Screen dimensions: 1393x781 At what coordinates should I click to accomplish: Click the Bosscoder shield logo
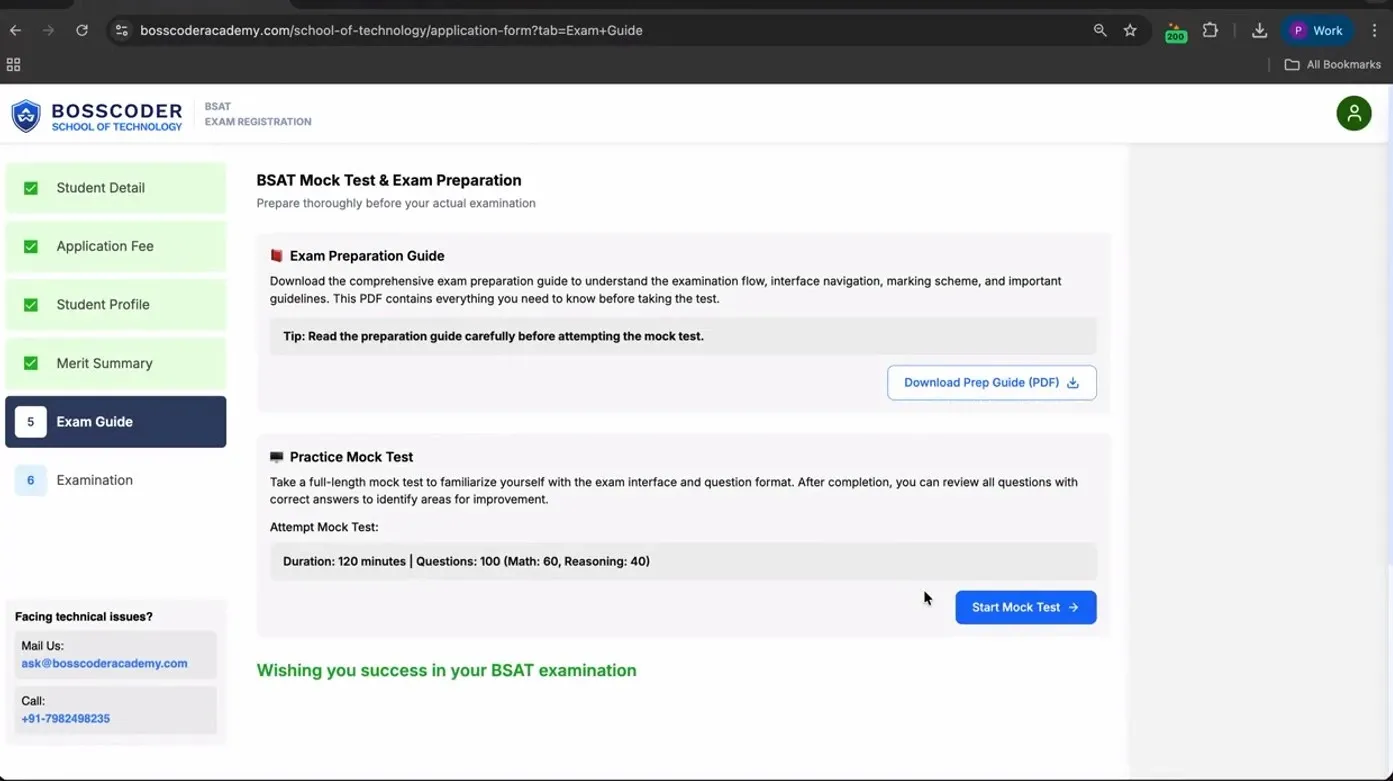26,115
